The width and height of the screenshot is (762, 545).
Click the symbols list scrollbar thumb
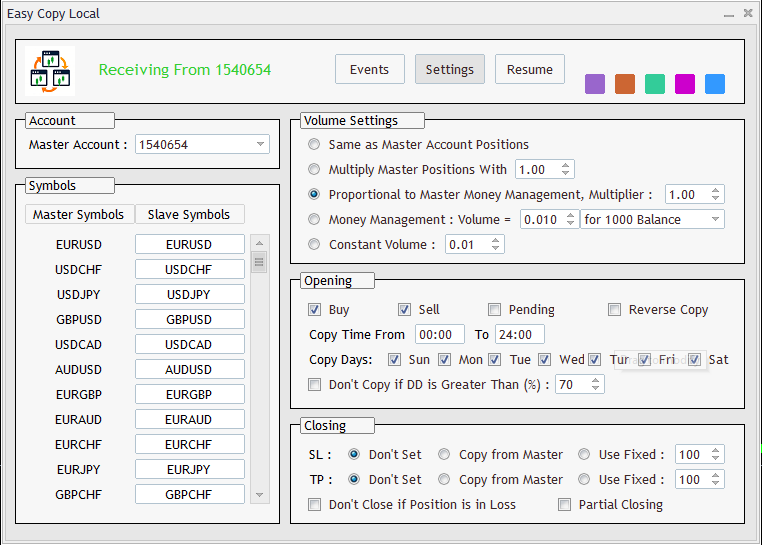pyautogui.click(x=260, y=262)
